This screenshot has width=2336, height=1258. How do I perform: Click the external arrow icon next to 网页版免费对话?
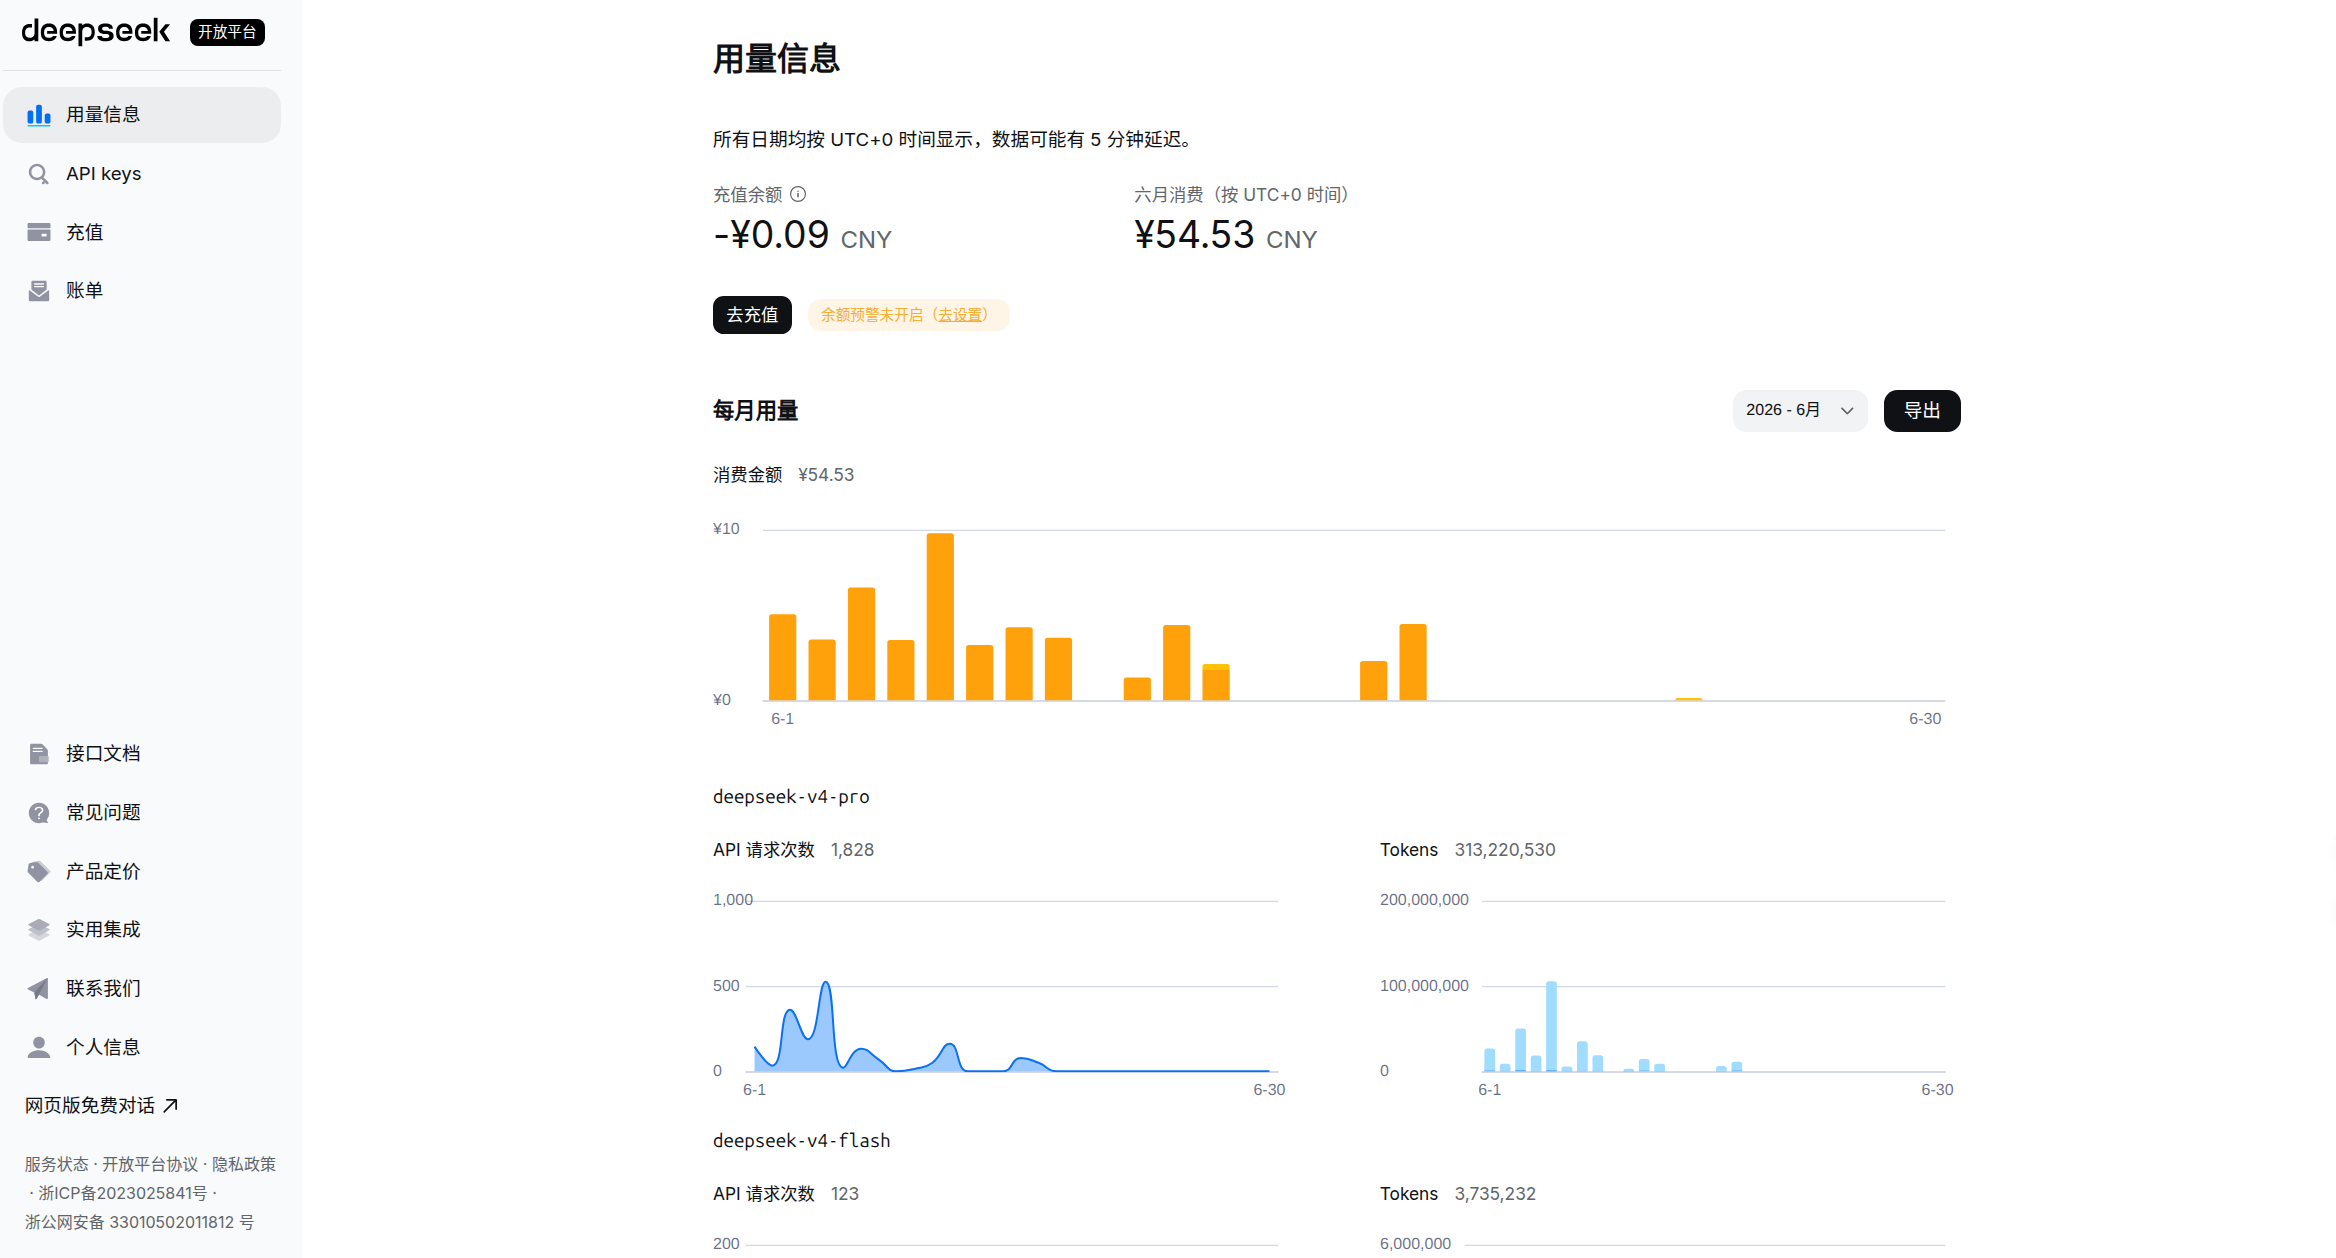coord(171,1105)
